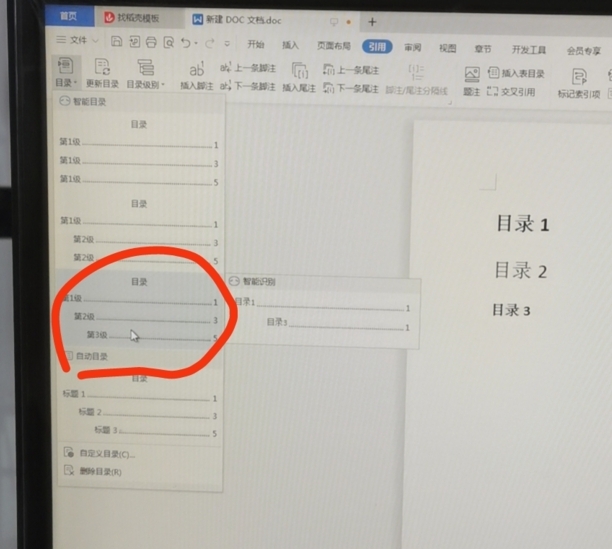The image size is (612, 549).
Task: Click 脚注/尾注分隔线 separator icon
Action: click(416, 73)
